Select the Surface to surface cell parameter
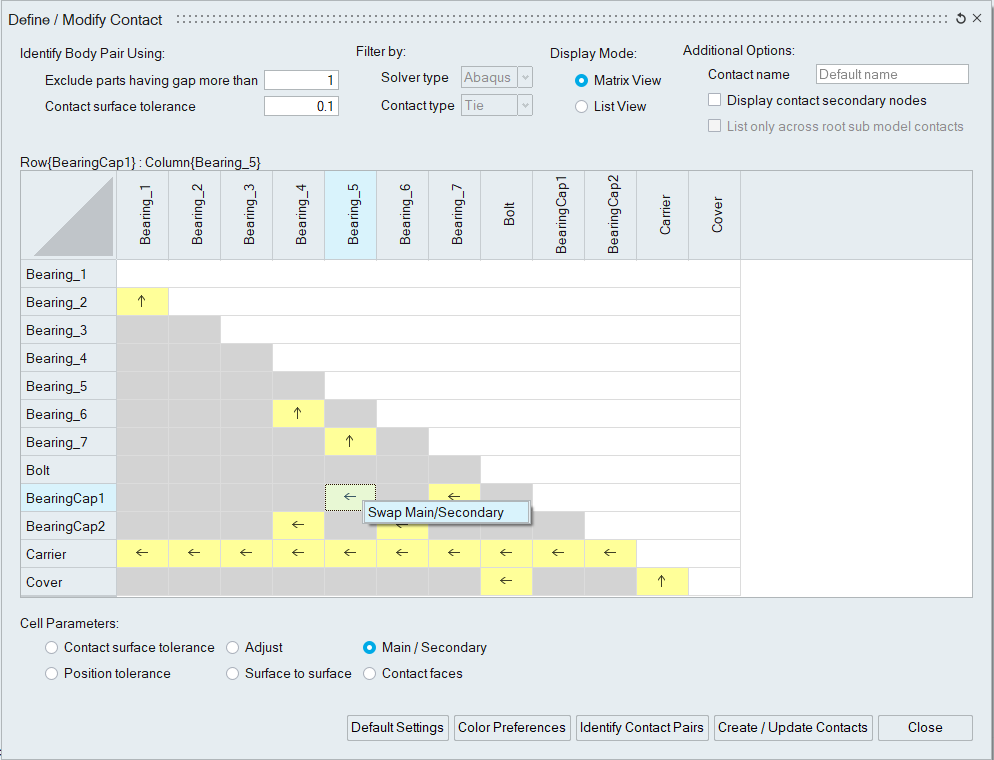This screenshot has height=760, width=994. coord(233,674)
